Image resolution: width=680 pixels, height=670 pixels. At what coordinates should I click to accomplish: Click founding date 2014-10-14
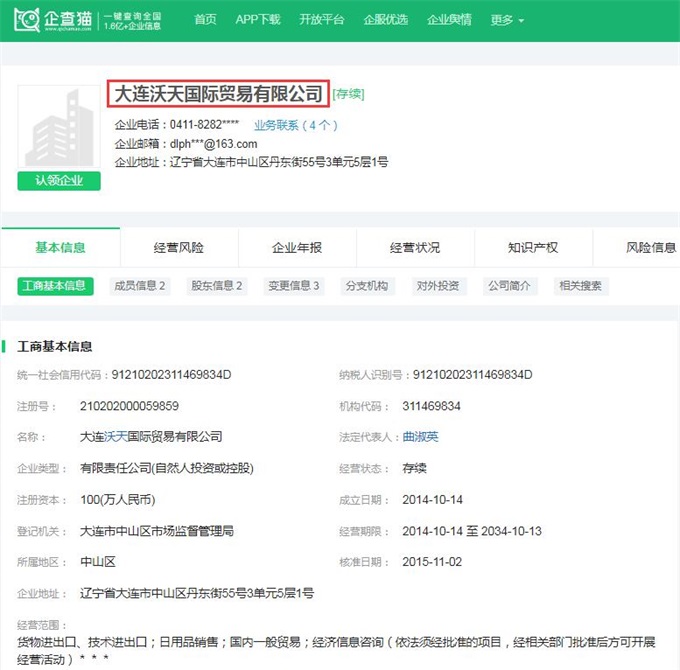[x=432, y=500]
